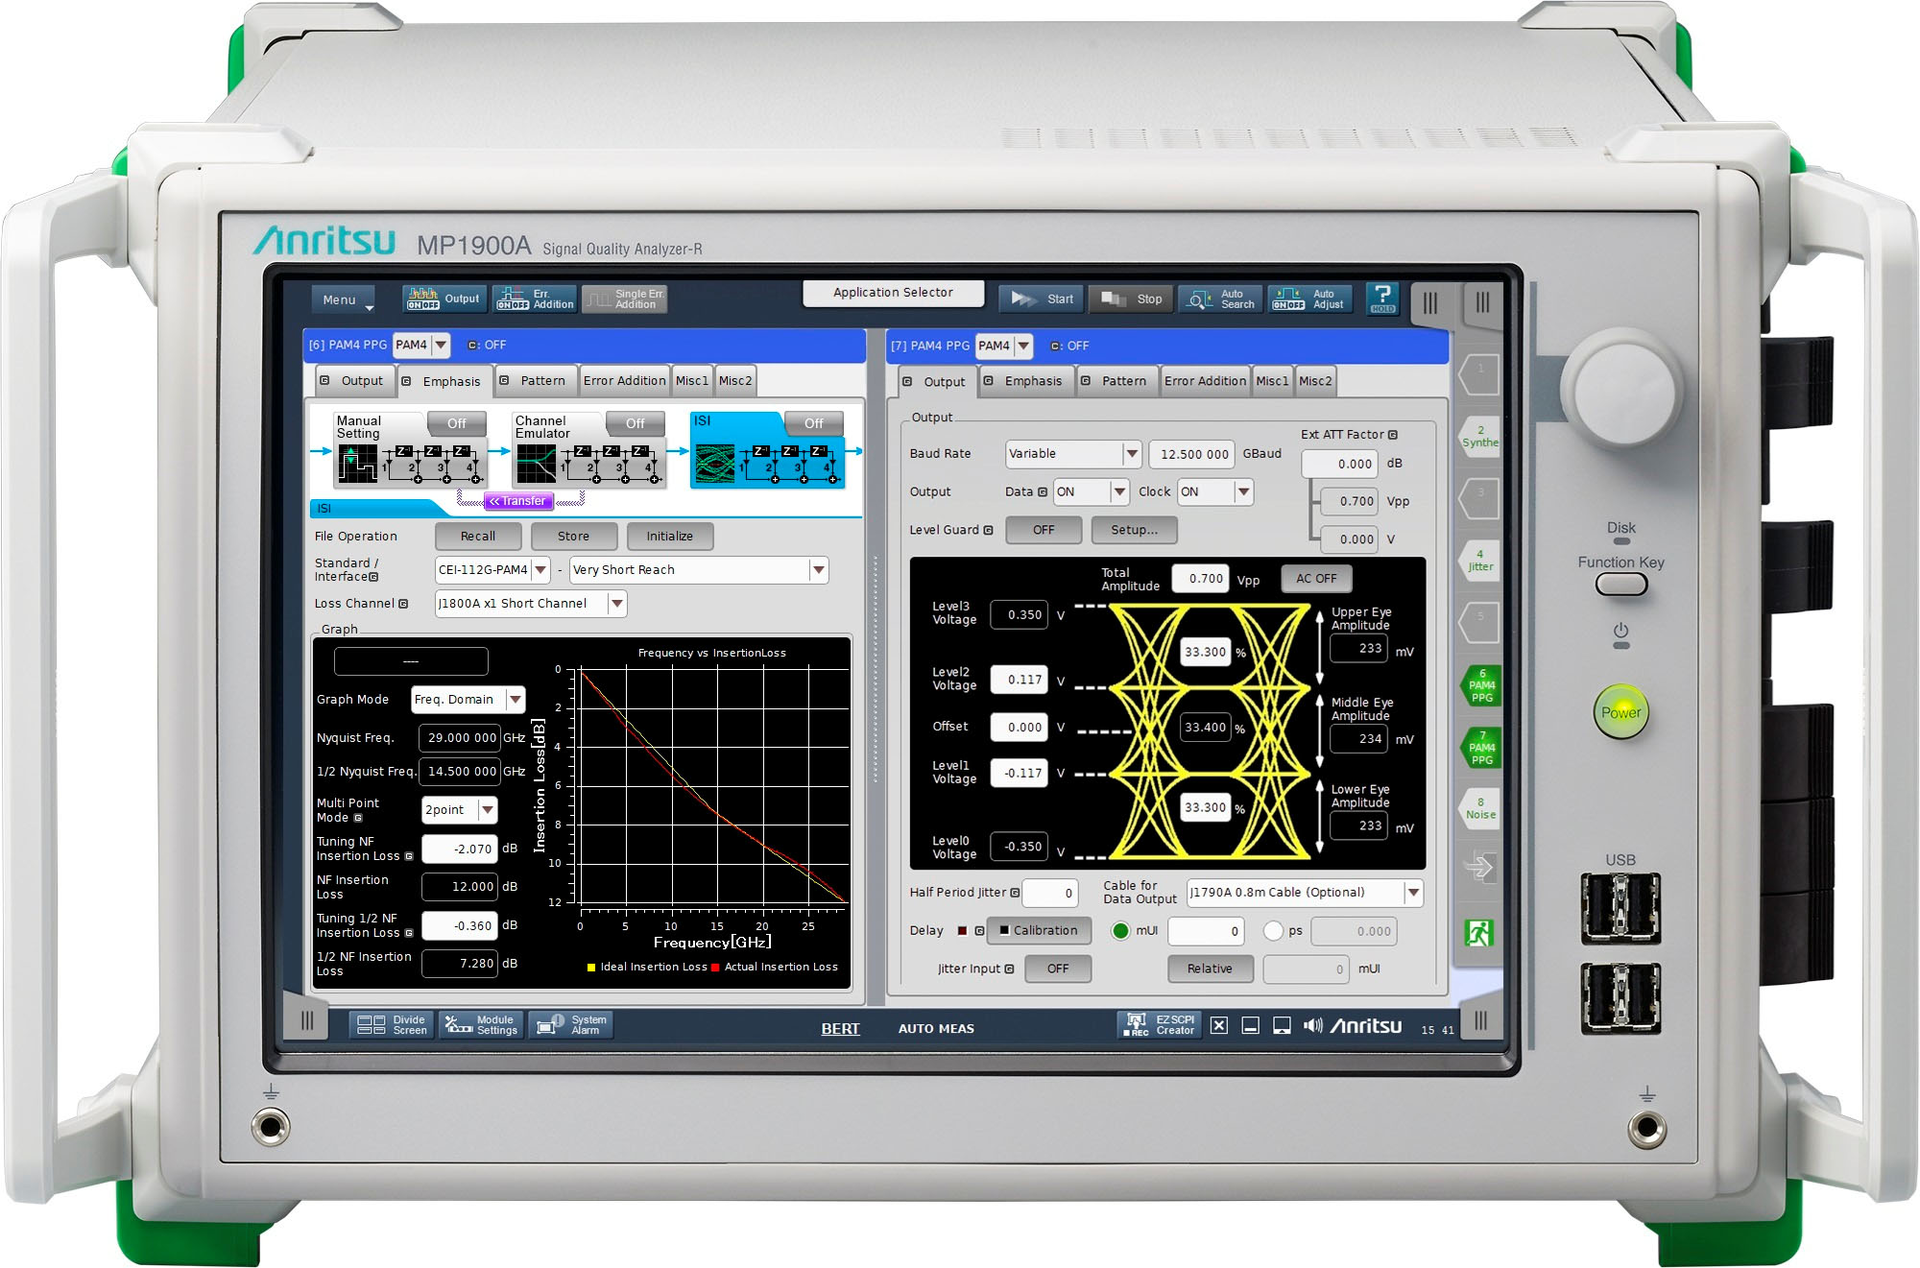
Task: Open the Graph Mode dropdown
Action: (515, 699)
